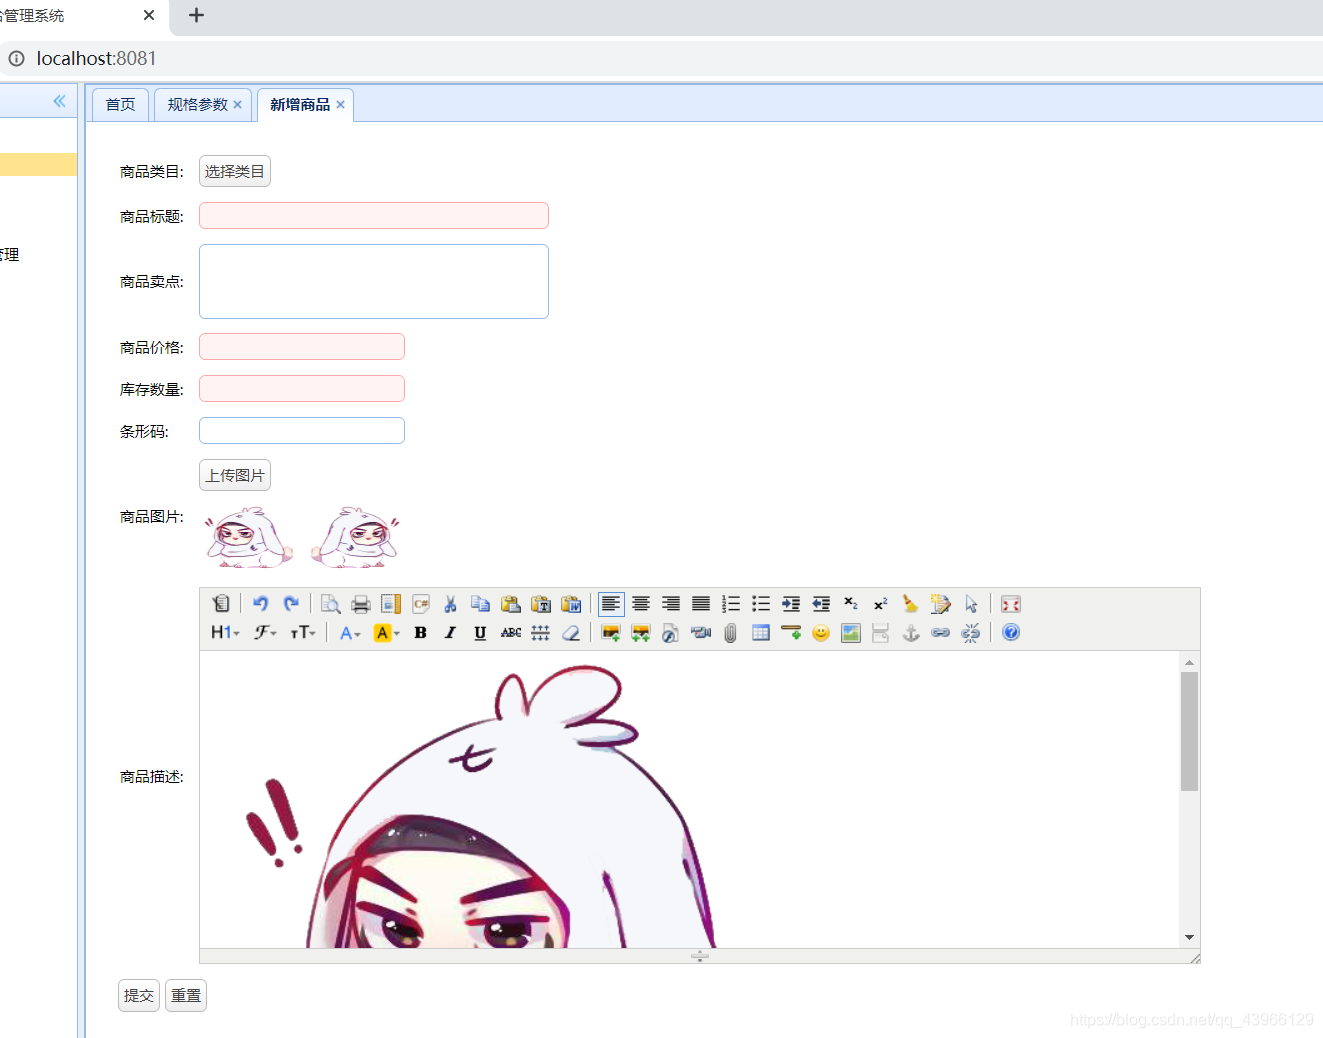Open text color dropdown
Viewport: 1323px width, 1038px height.
(x=350, y=632)
